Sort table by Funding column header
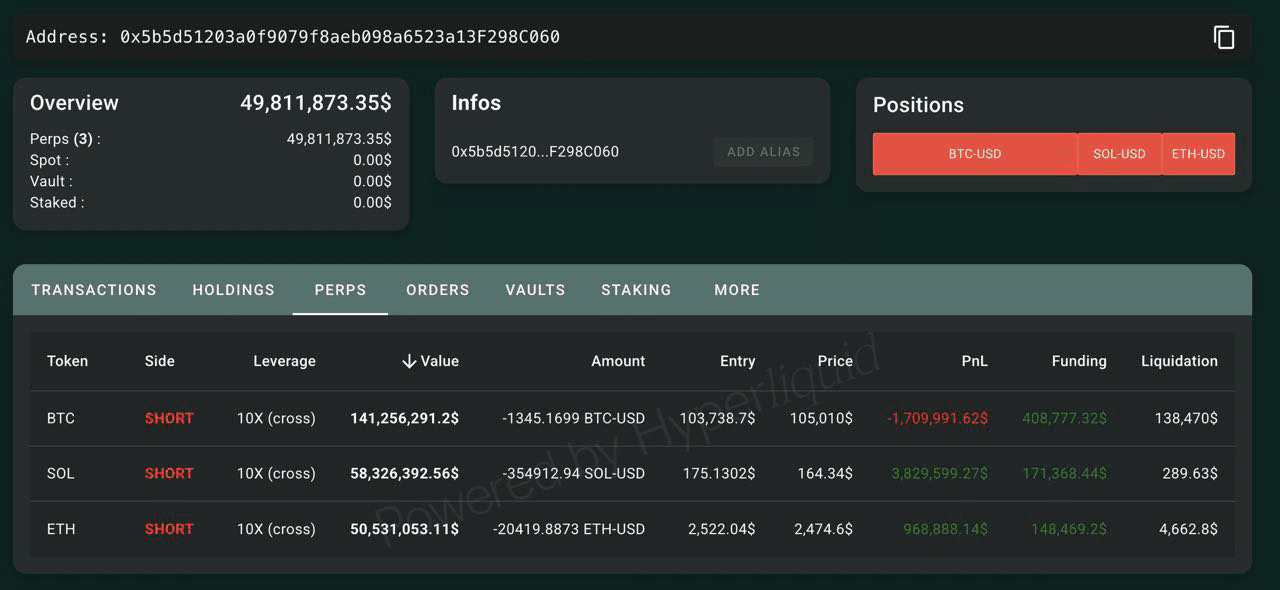1280x590 pixels. click(x=1078, y=361)
